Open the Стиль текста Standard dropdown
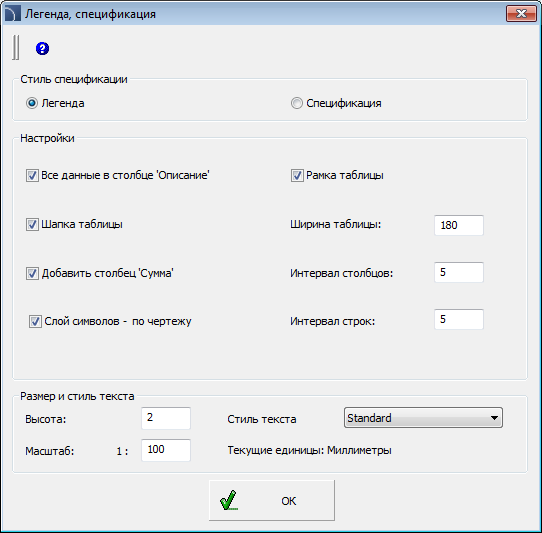This screenshot has height=533, width=542. (x=423, y=418)
